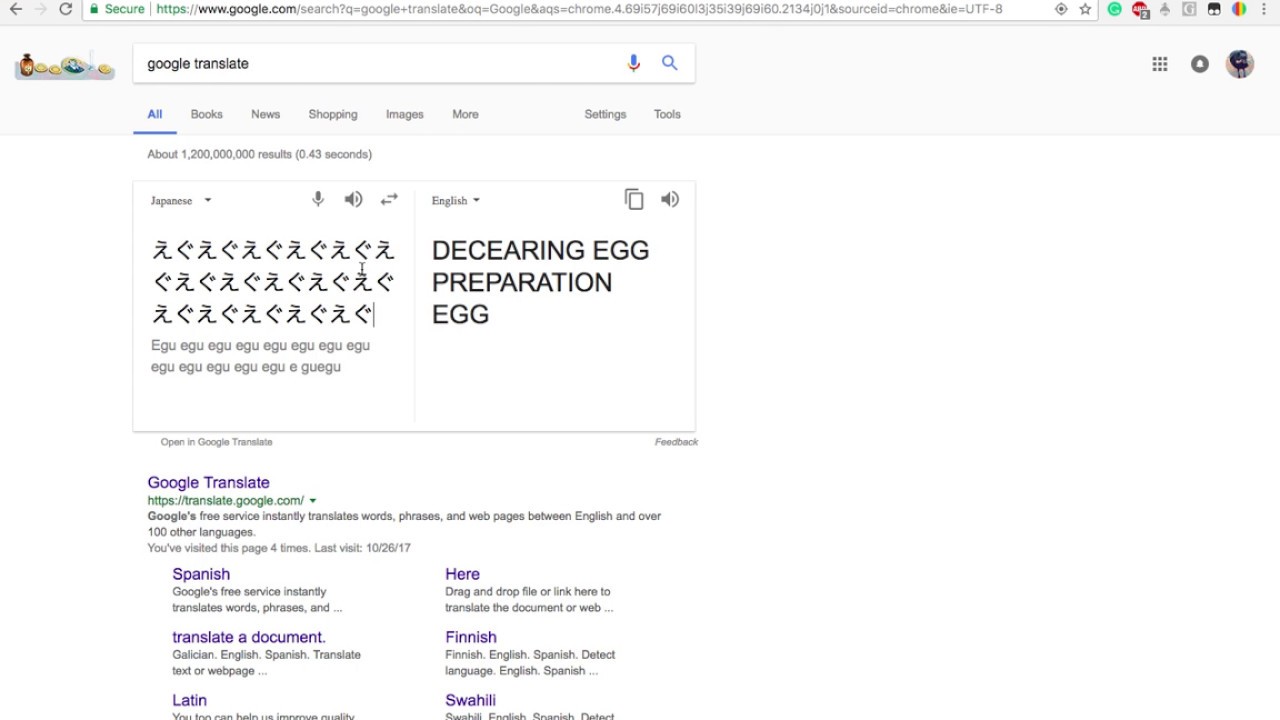Click the location target icon in the address bar
Viewport: 1280px width, 720px height.
1061,9
